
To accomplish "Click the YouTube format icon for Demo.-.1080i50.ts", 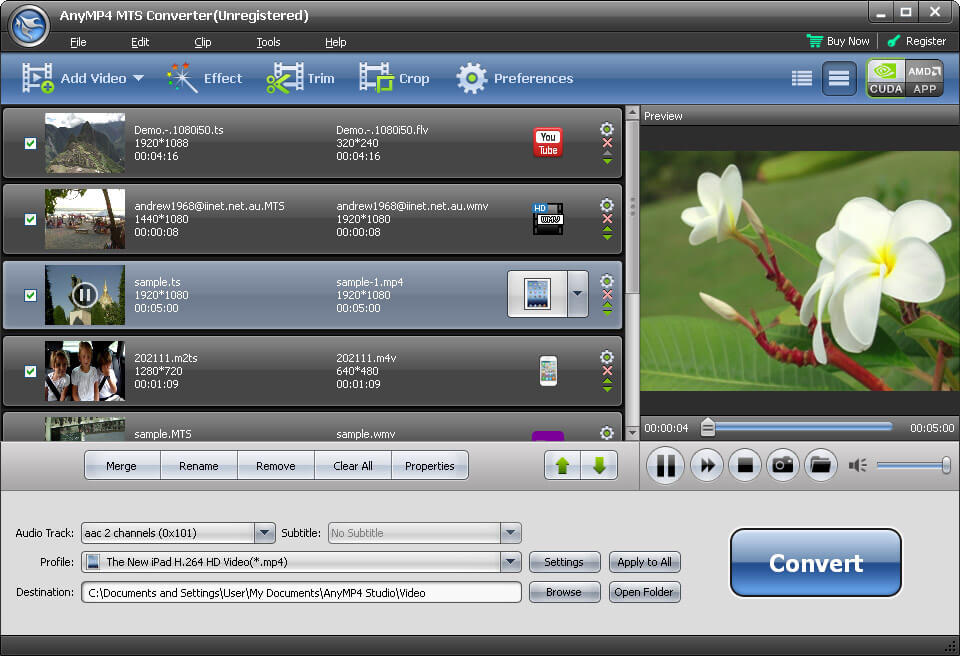I will [x=548, y=143].
